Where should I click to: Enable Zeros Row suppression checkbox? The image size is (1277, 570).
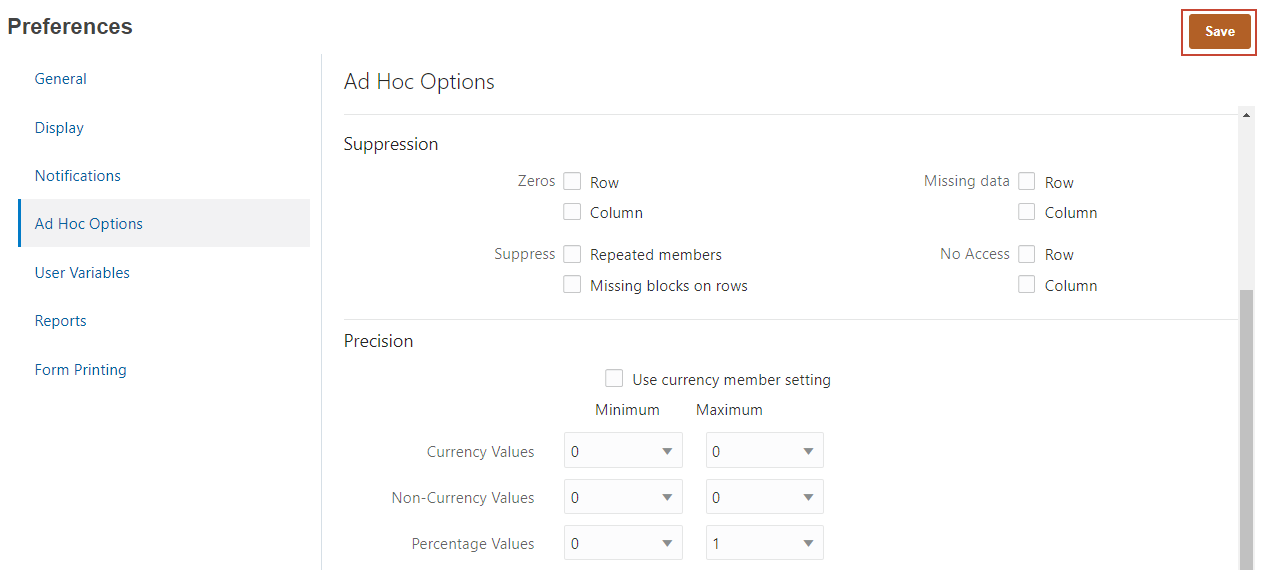point(572,182)
